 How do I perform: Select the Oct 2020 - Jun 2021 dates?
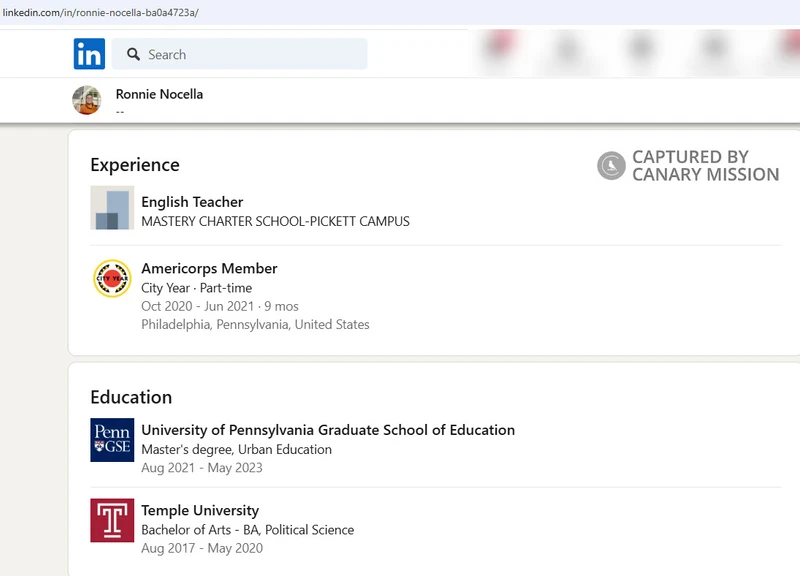pos(220,306)
